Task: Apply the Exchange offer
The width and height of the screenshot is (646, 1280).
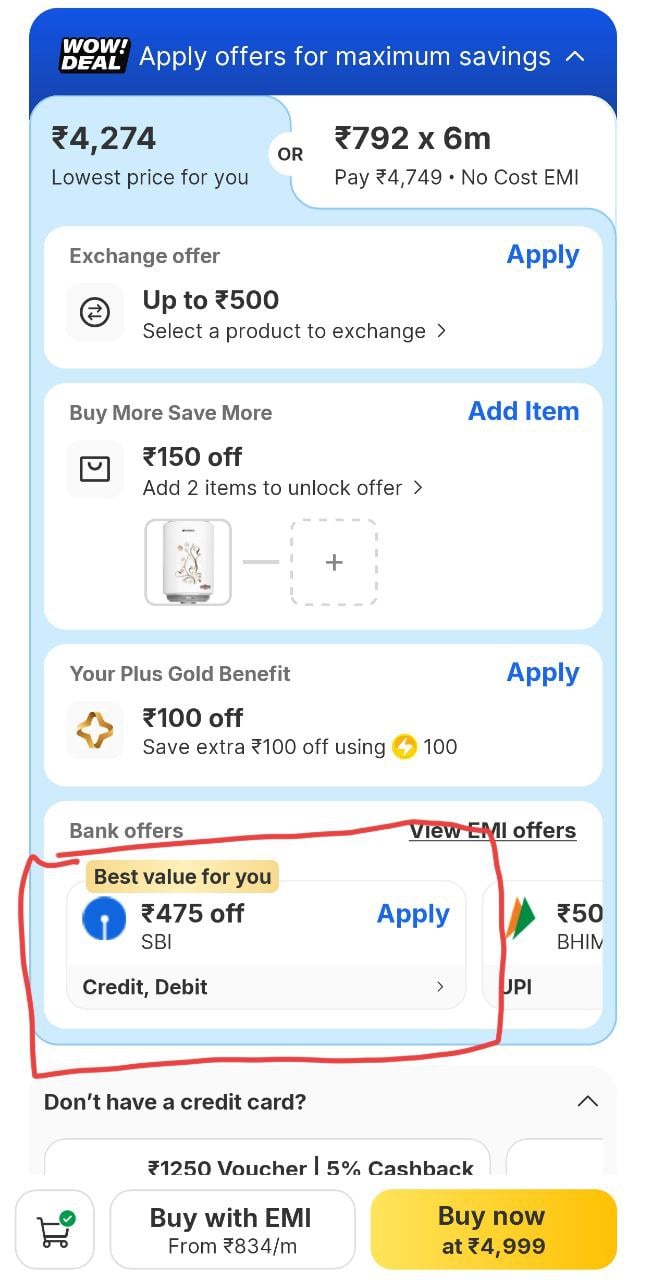Action: 542,255
